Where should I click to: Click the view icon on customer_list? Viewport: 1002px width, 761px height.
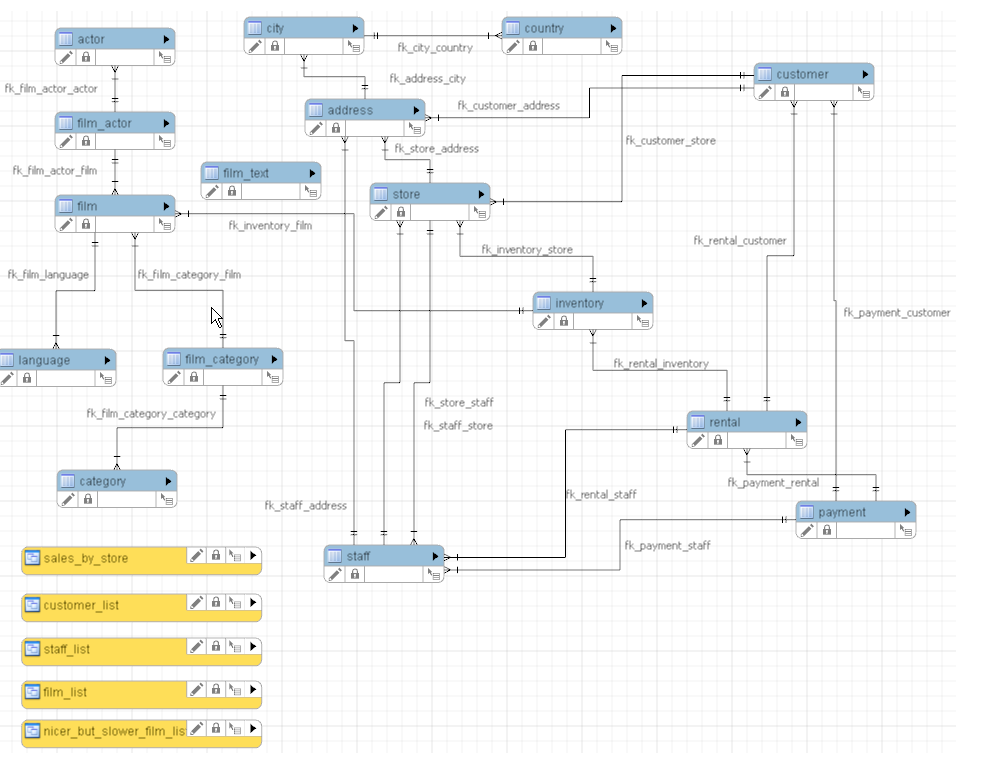[33, 604]
